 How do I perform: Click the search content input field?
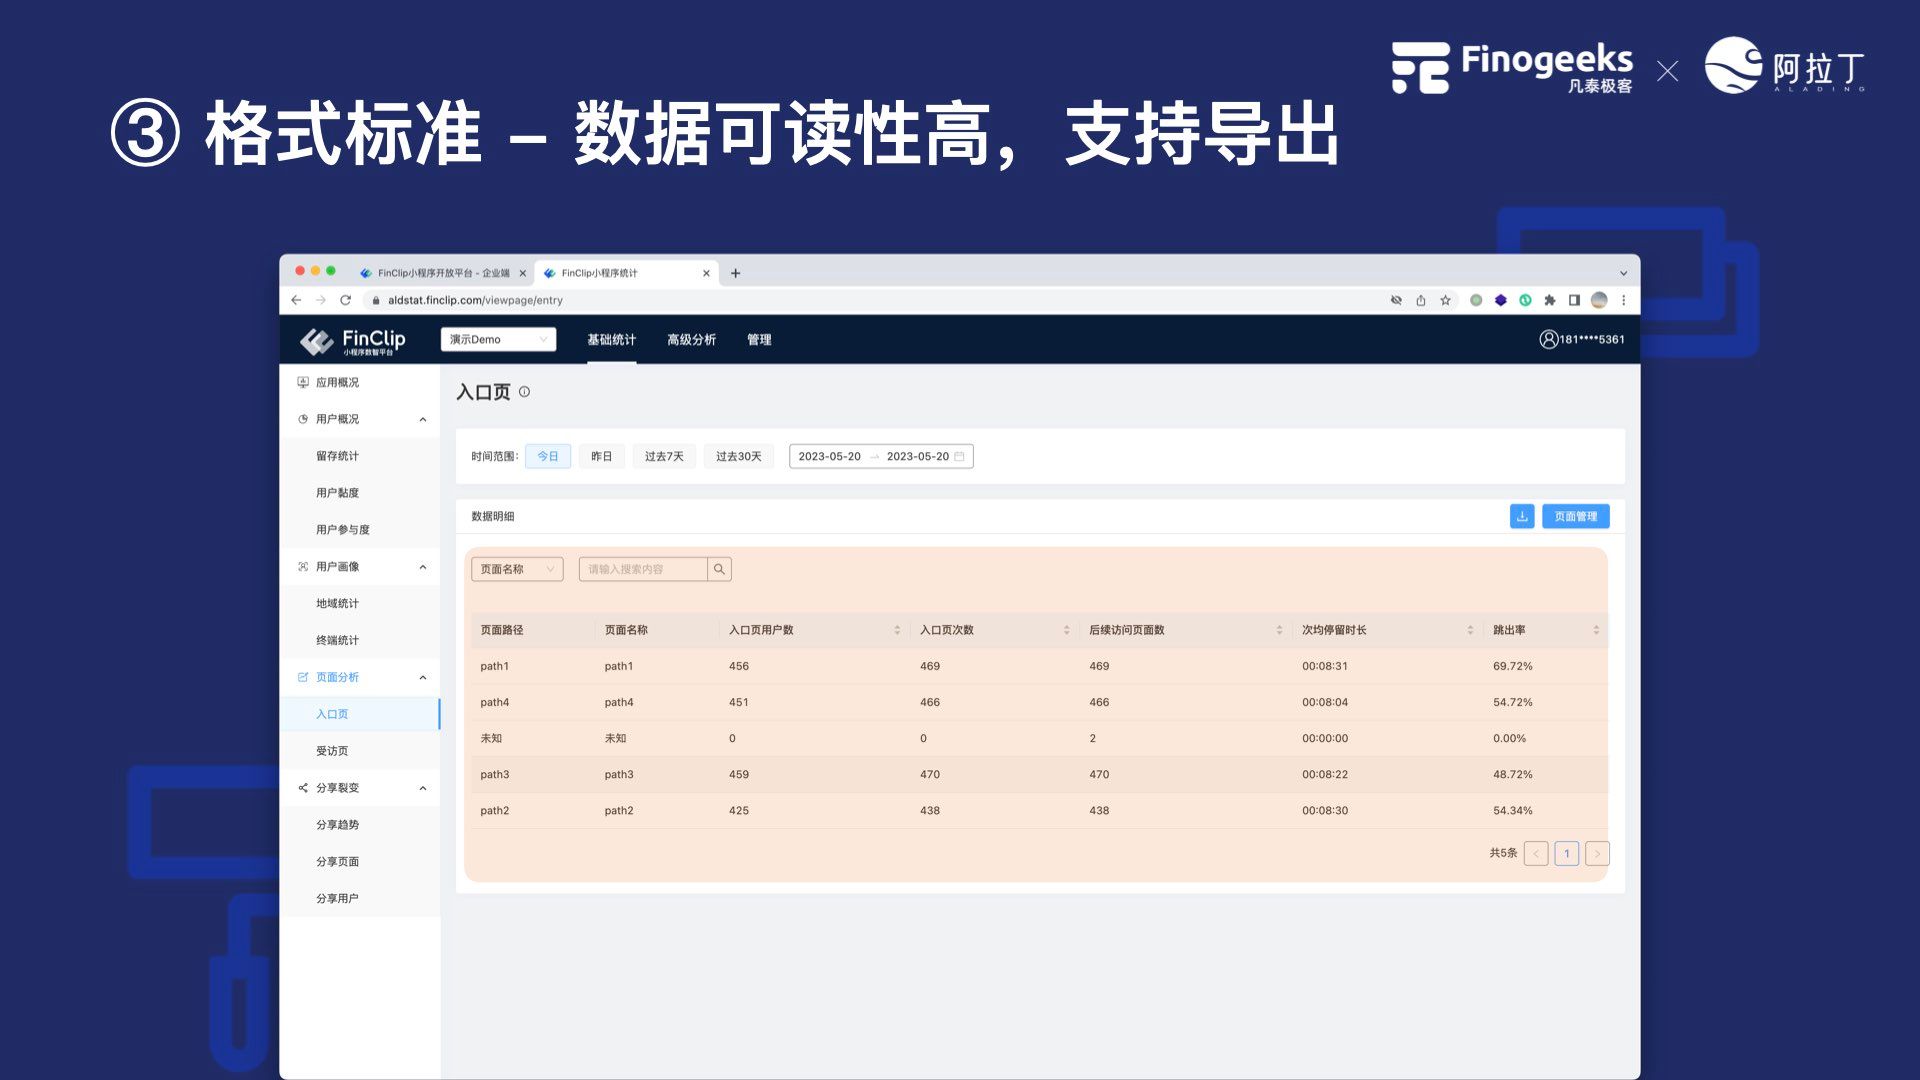(x=642, y=569)
